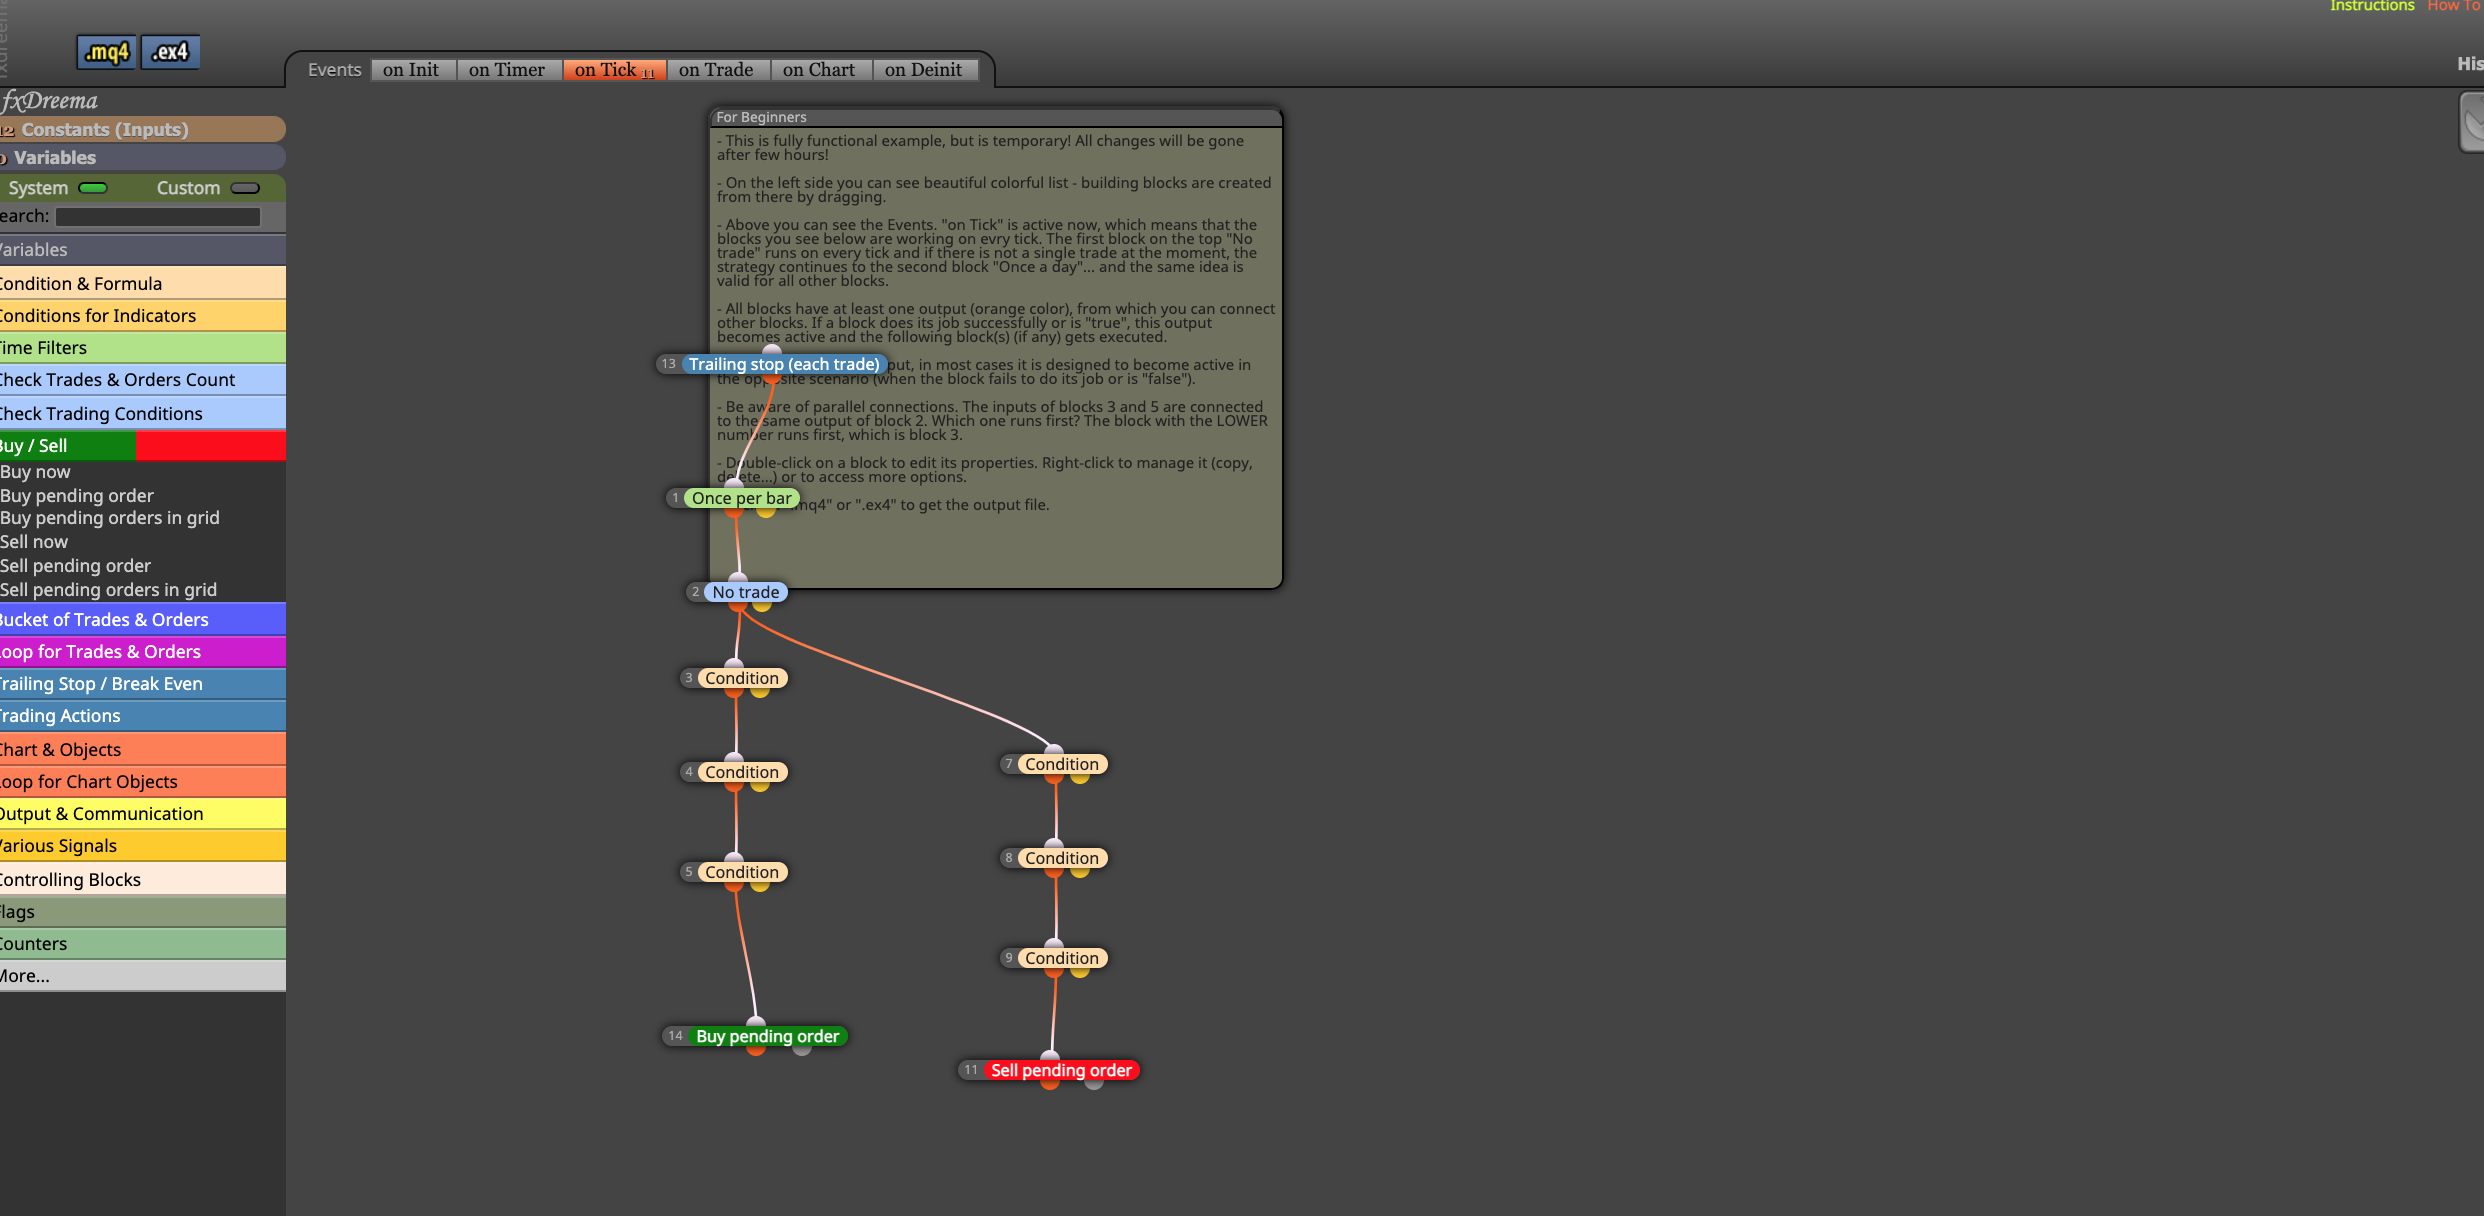Click yellow output dot of Condition 3
The width and height of the screenshot is (2484, 1216).
pyautogui.click(x=760, y=691)
